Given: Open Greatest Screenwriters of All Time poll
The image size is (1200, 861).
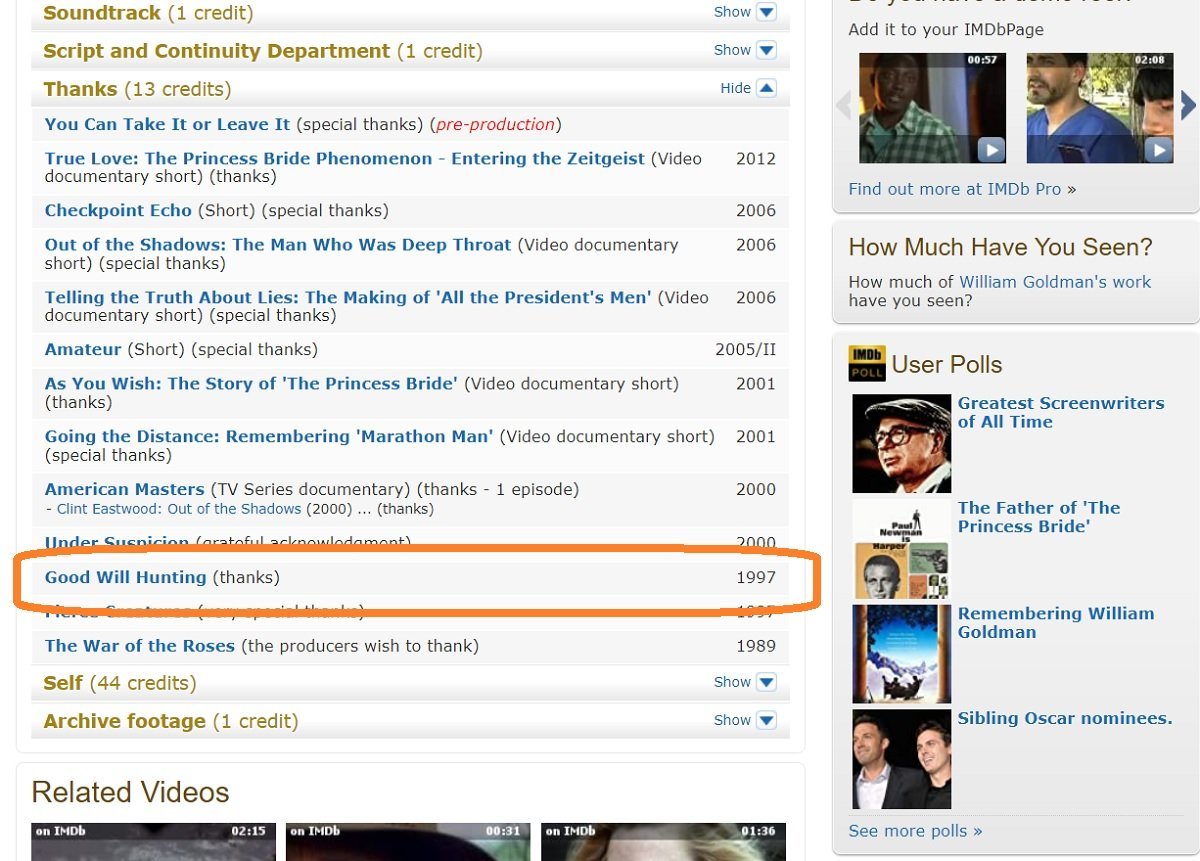Looking at the screenshot, I should point(1061,412).
